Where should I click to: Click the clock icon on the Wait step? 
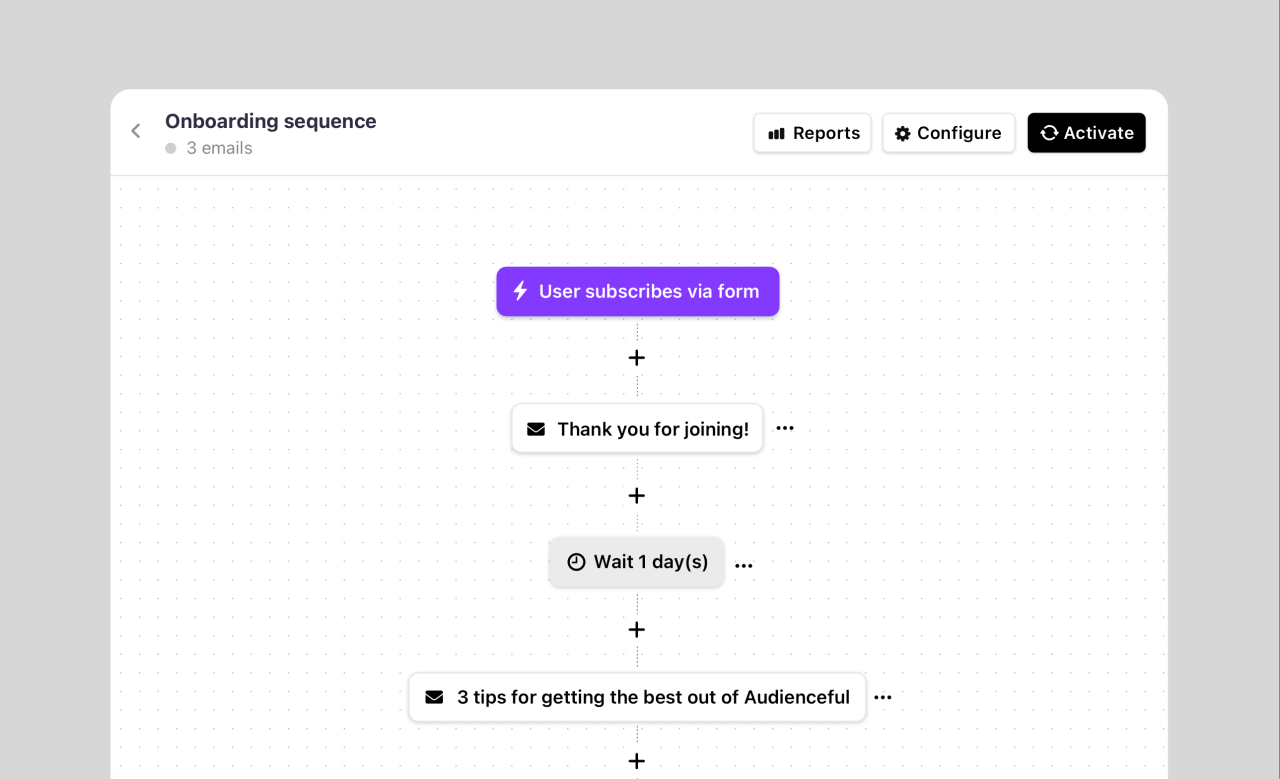coord(577,562)
